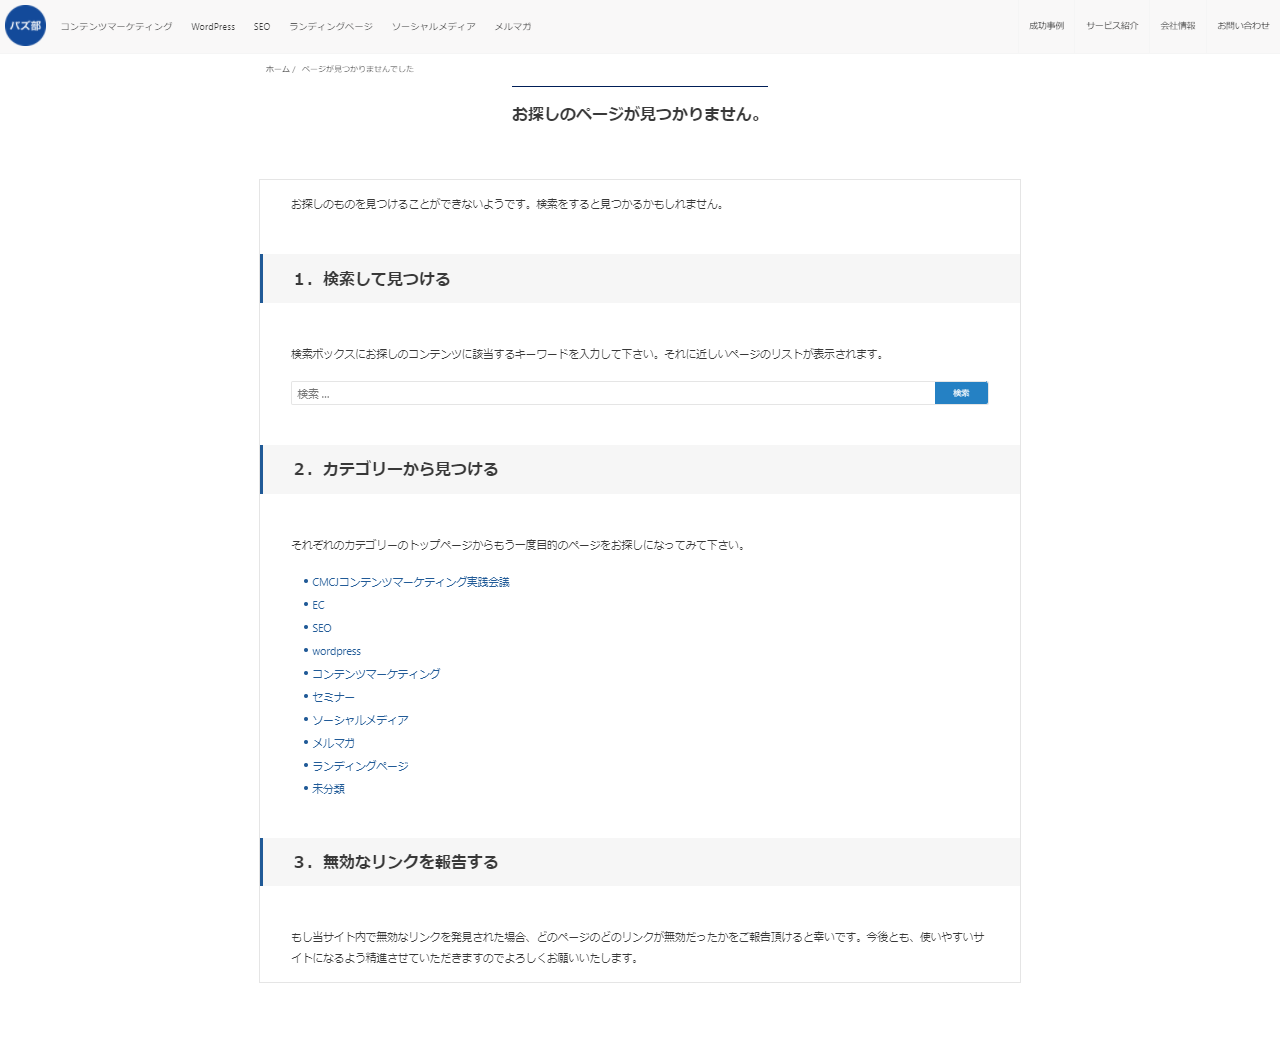The height and width of the screenshot is (1038, 1280).
Task: Go to ソーシャルメディア in top navigation
Action: [x=433, y=27]
